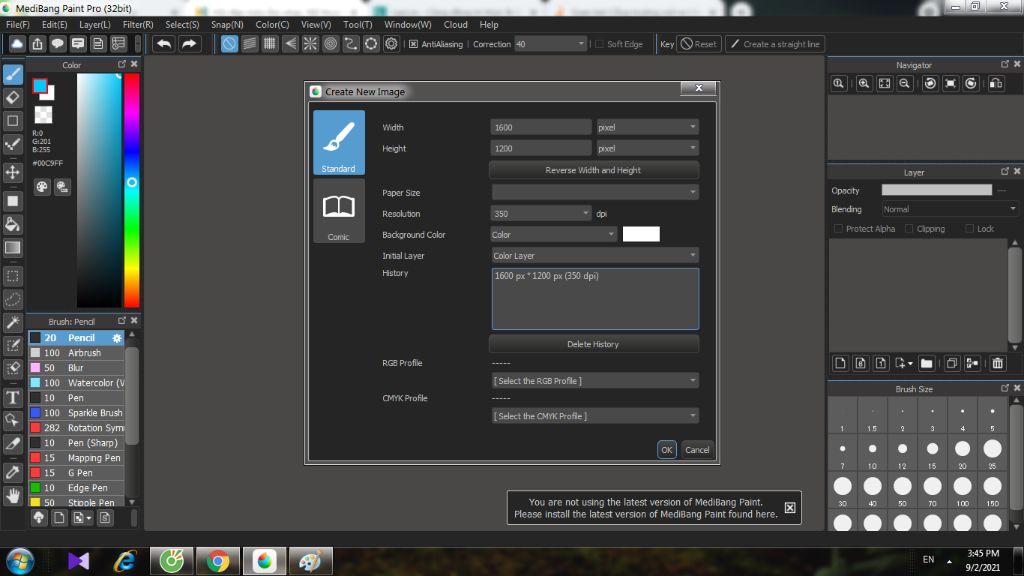This screenshot has width=1024, height=576.
Task: Open Google Chrome from taskbar
Action: click(218, 561)
